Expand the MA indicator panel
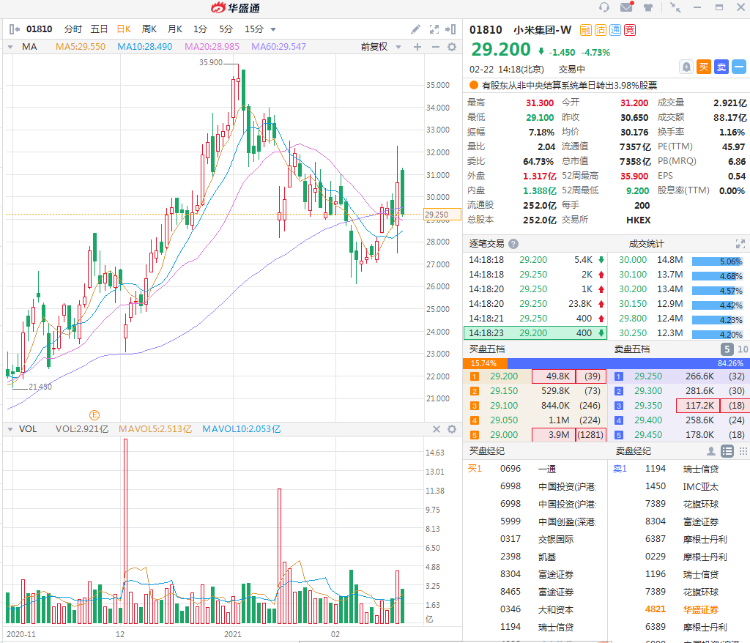Image resolution: width=750 pixels, height=643 pixels. coord(12,46)
